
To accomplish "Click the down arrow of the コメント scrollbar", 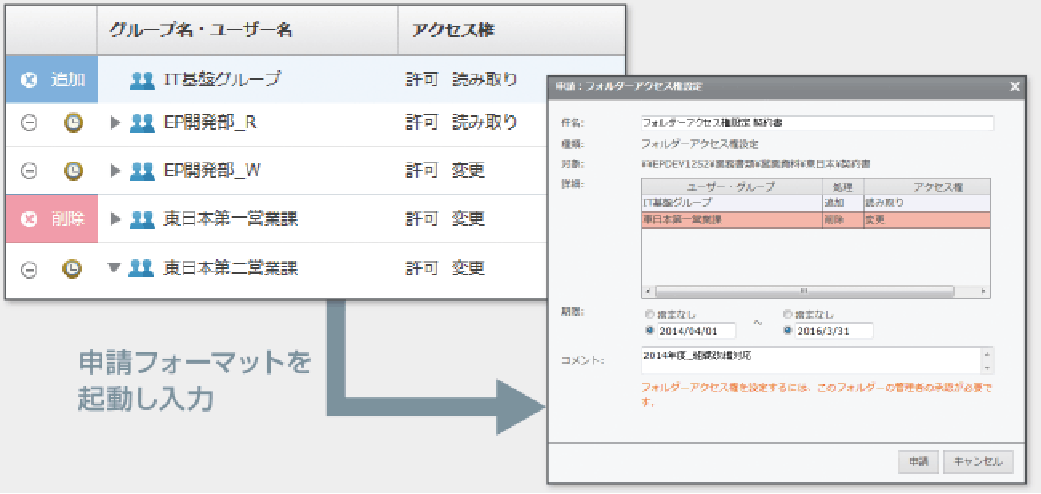I will 988,367.
